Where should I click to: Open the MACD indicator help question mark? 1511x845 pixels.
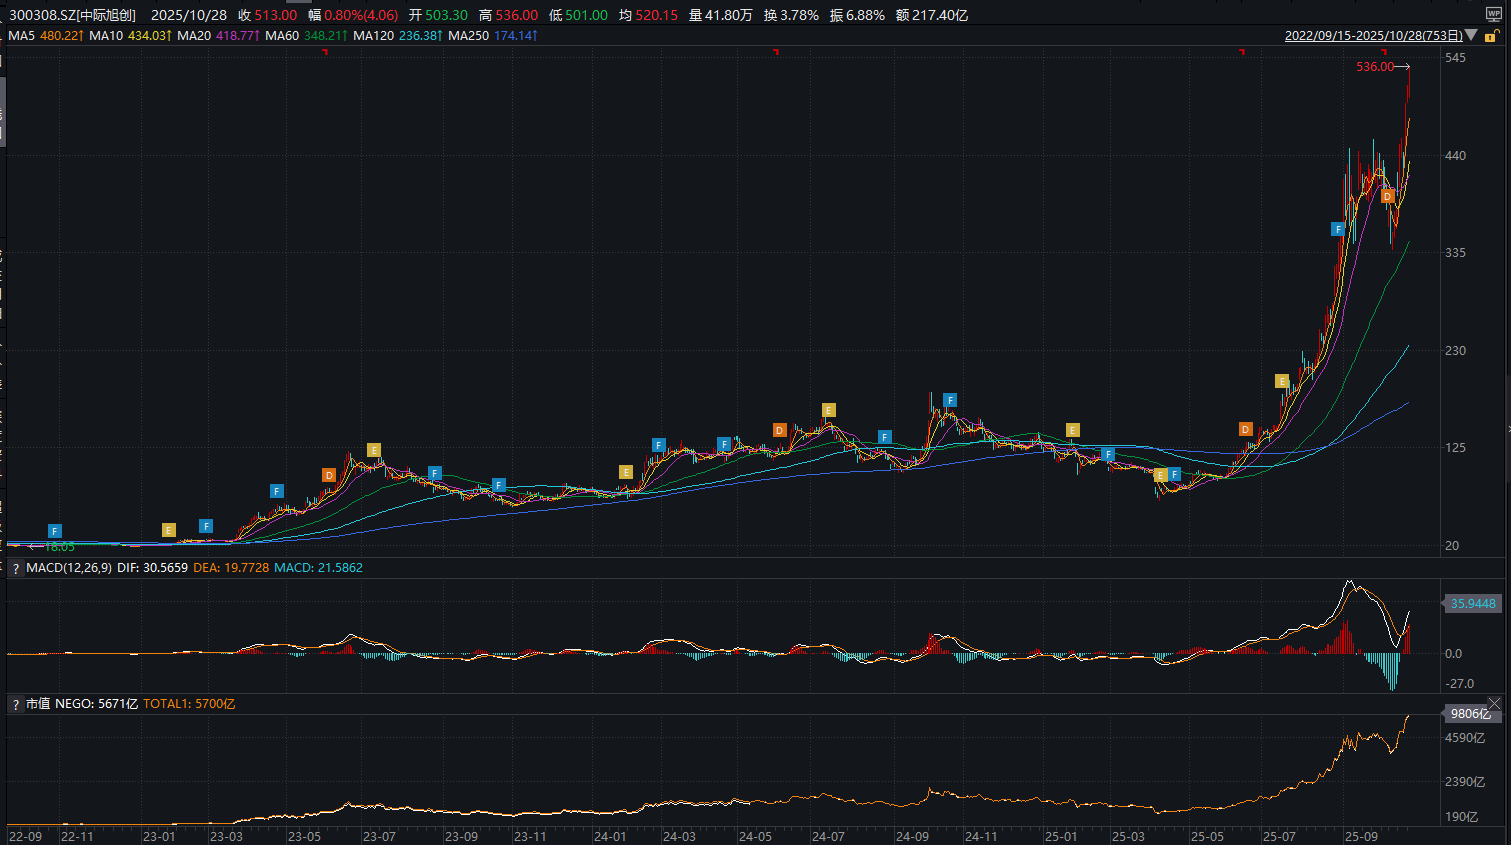coord(16,568)
